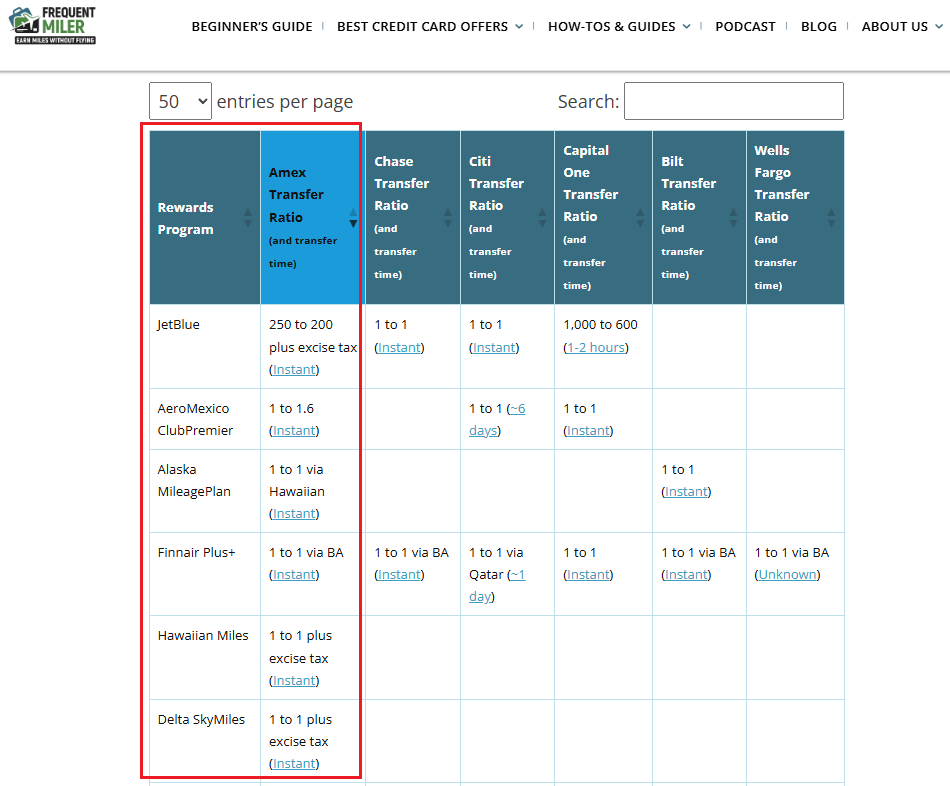Open AeroMexico Capital One Instant link
The image size is (950, 786).
click(588, 430)
